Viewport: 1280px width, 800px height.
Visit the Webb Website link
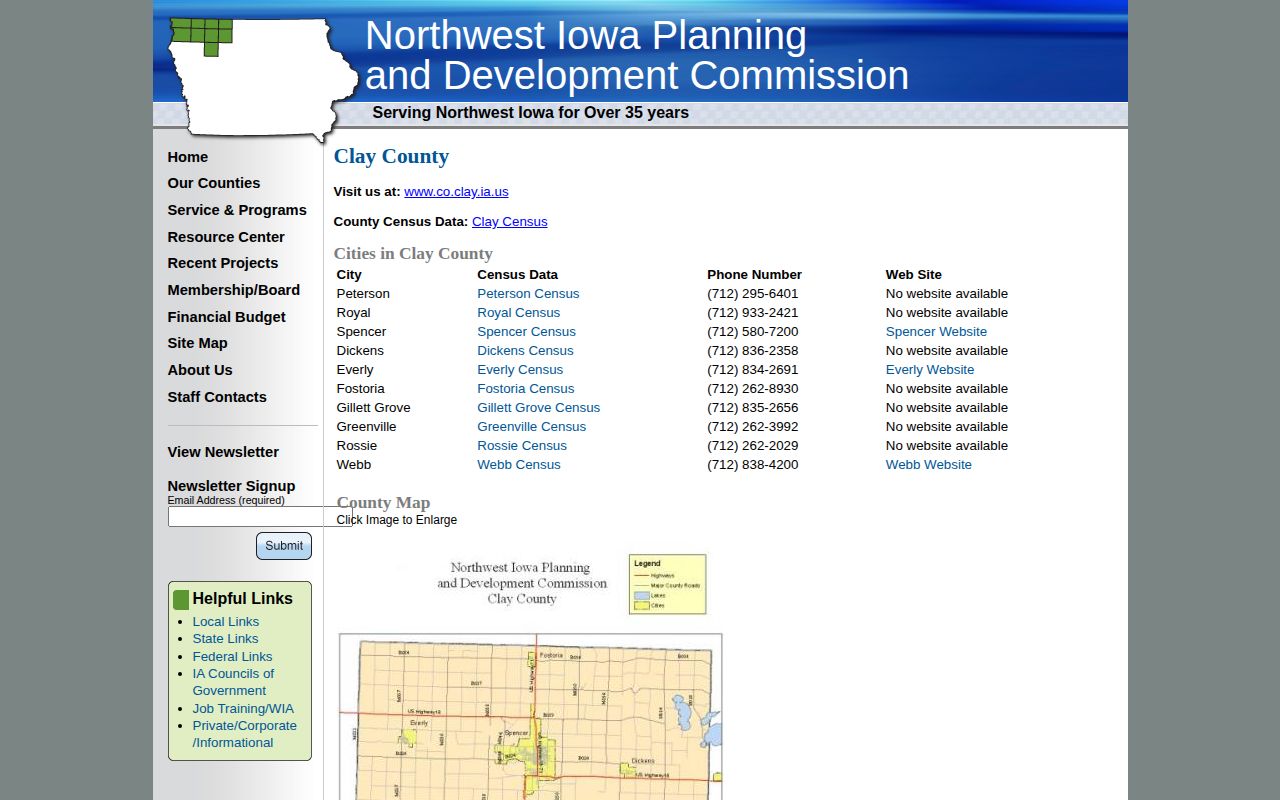pyautogui.click(x=929, y=465)
